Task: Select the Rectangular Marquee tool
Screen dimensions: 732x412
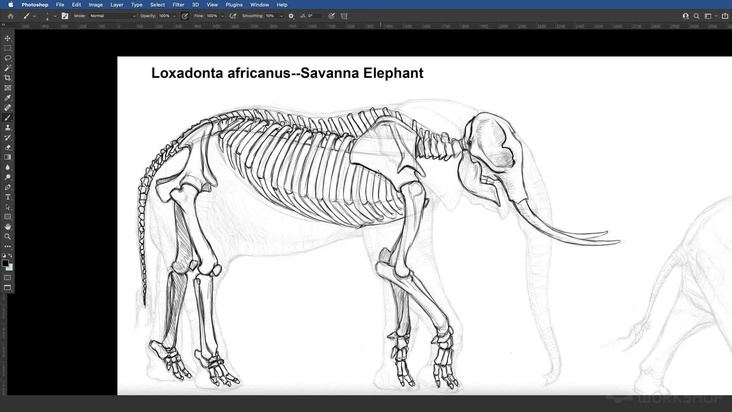Action: pos(7,48)
